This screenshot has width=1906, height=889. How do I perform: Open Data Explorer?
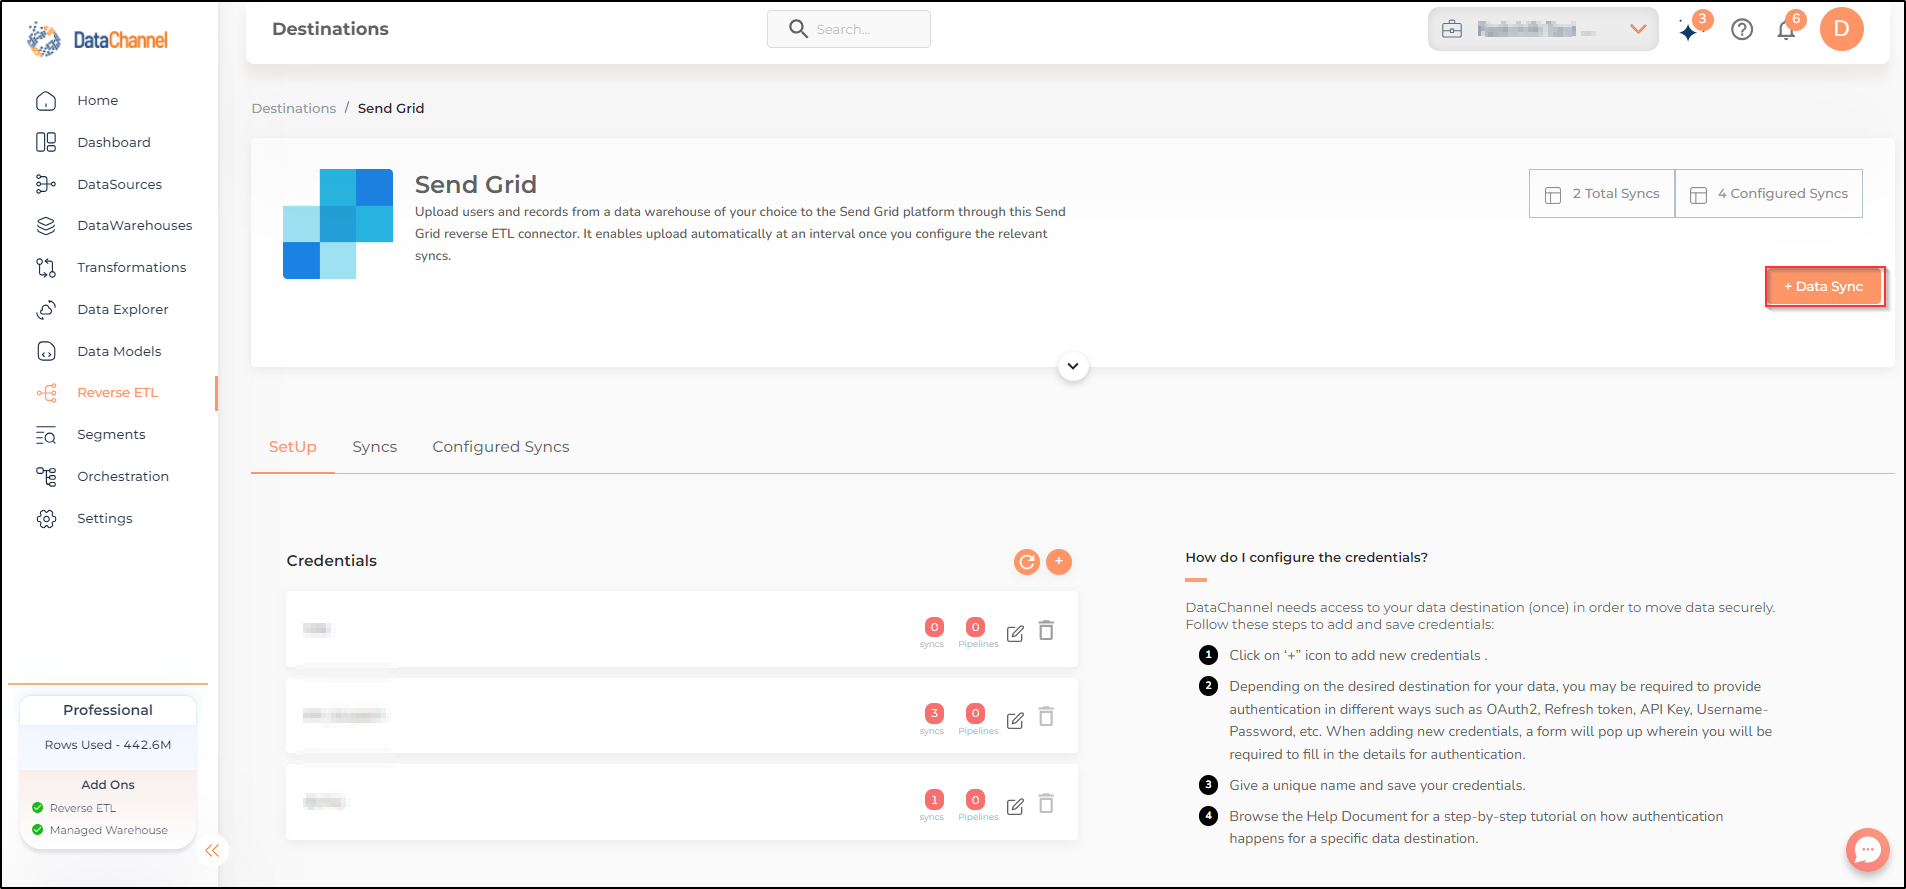(x=122, y=310)
